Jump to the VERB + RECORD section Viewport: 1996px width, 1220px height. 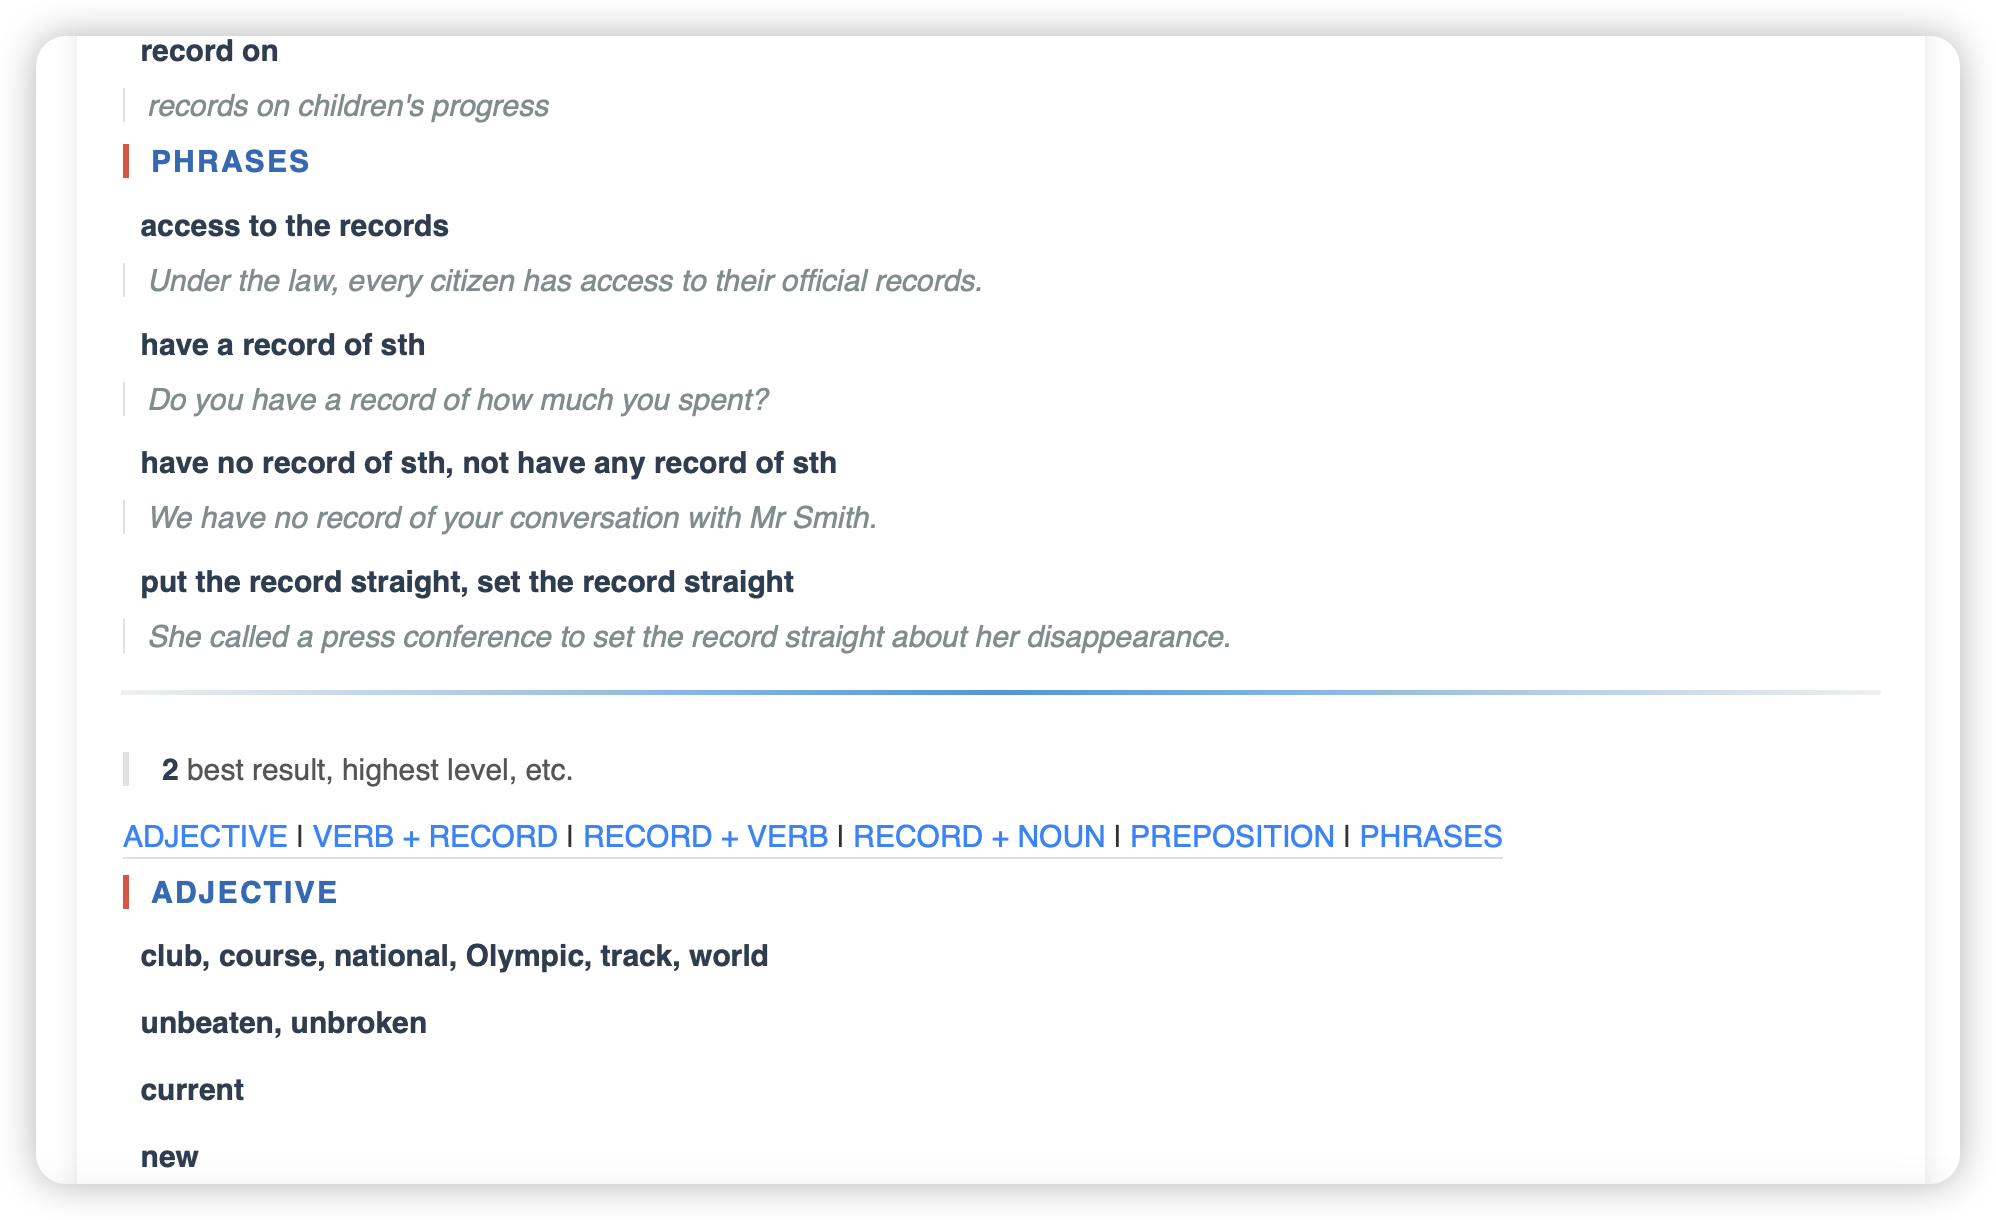coord(435,836)
